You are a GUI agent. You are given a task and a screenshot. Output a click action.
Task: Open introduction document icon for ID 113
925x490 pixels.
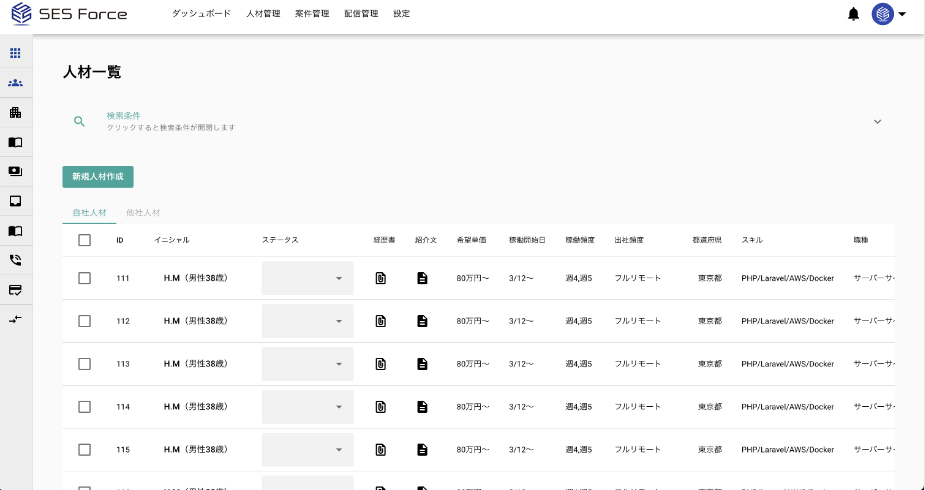point(422,364)
